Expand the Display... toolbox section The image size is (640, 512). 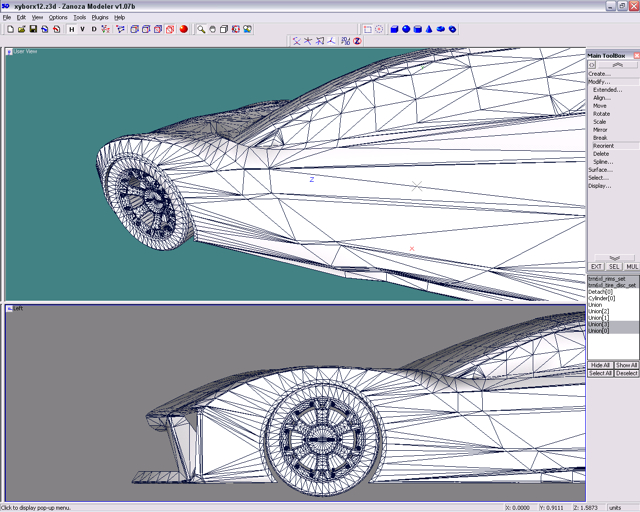[x=600, y=186]
